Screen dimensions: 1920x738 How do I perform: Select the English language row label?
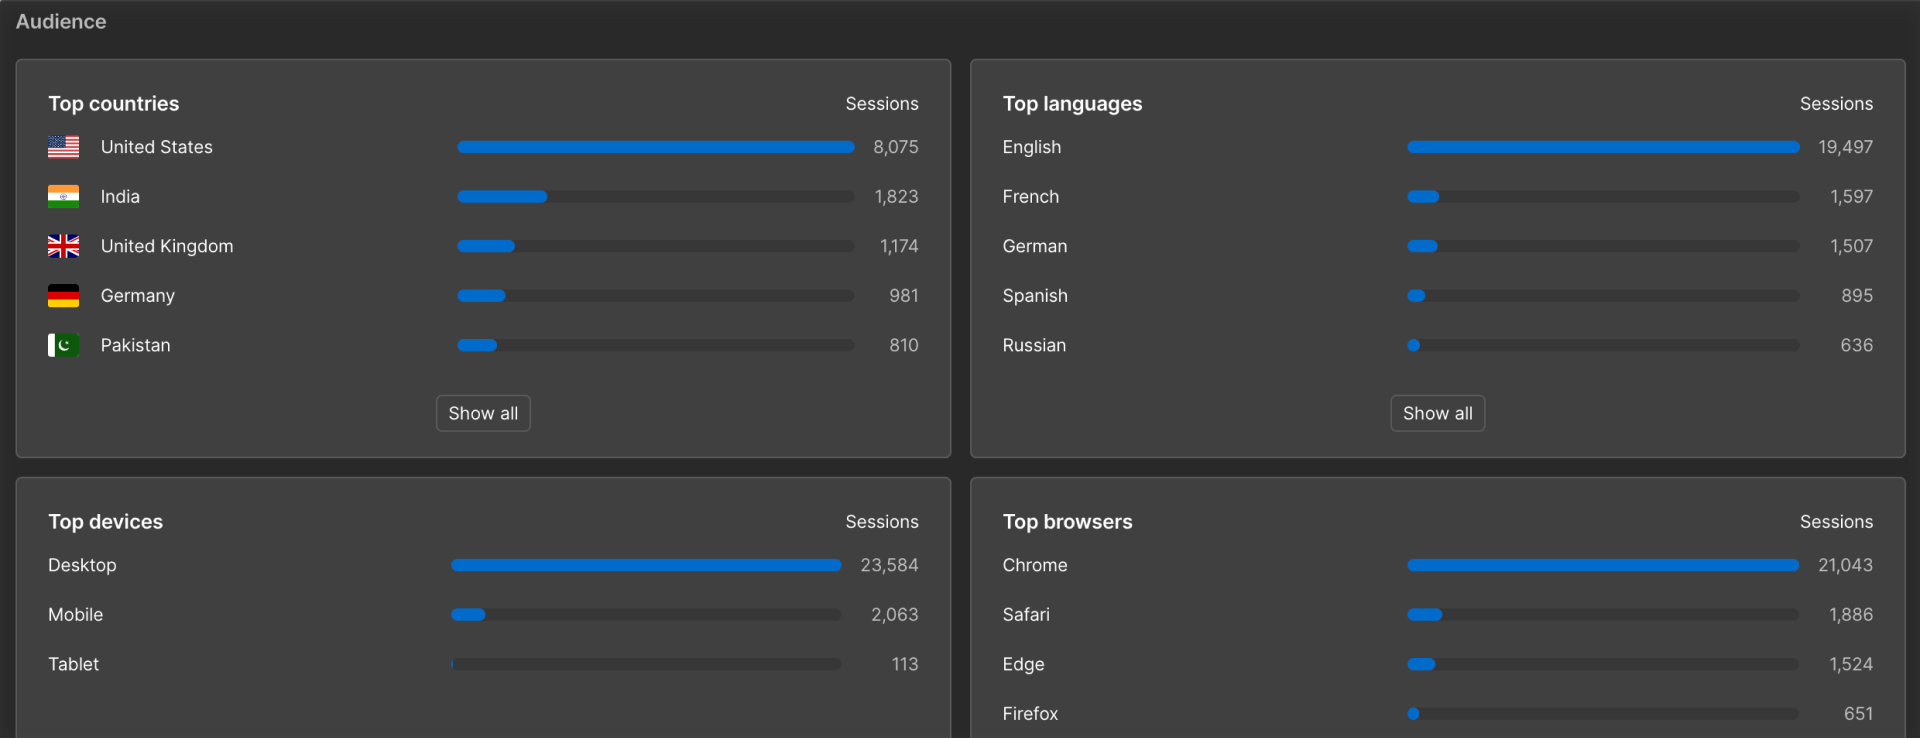click(1032, 147)
